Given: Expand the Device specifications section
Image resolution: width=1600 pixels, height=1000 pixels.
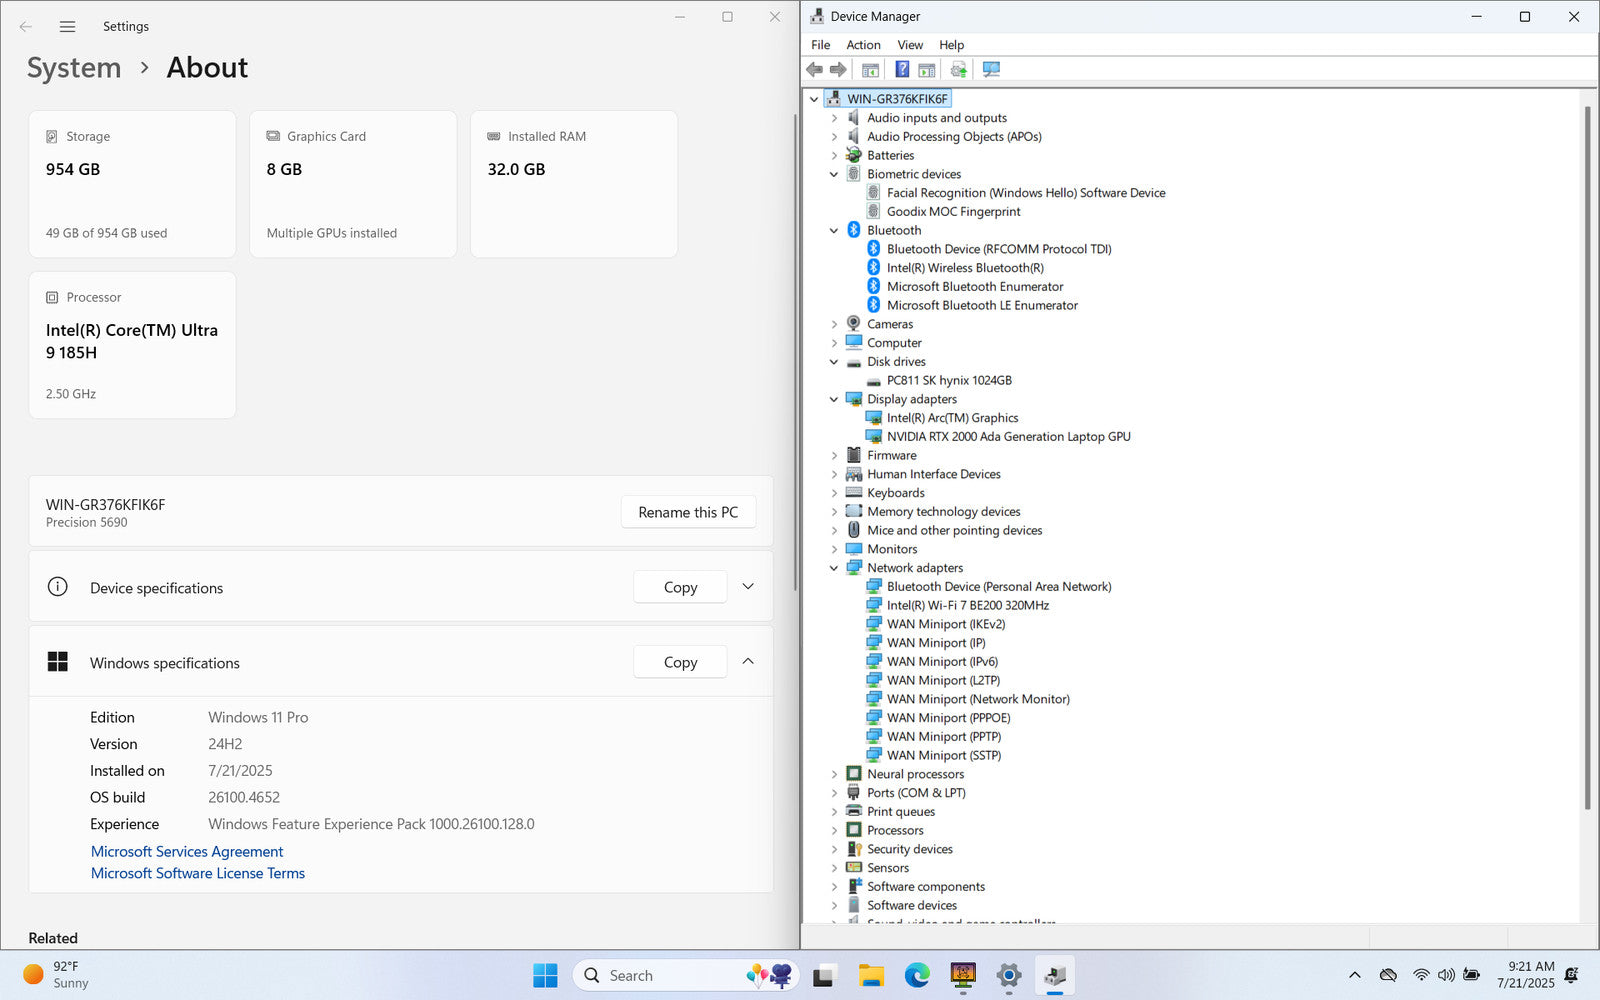Looking at the screenshot, I should coord(748,587).
